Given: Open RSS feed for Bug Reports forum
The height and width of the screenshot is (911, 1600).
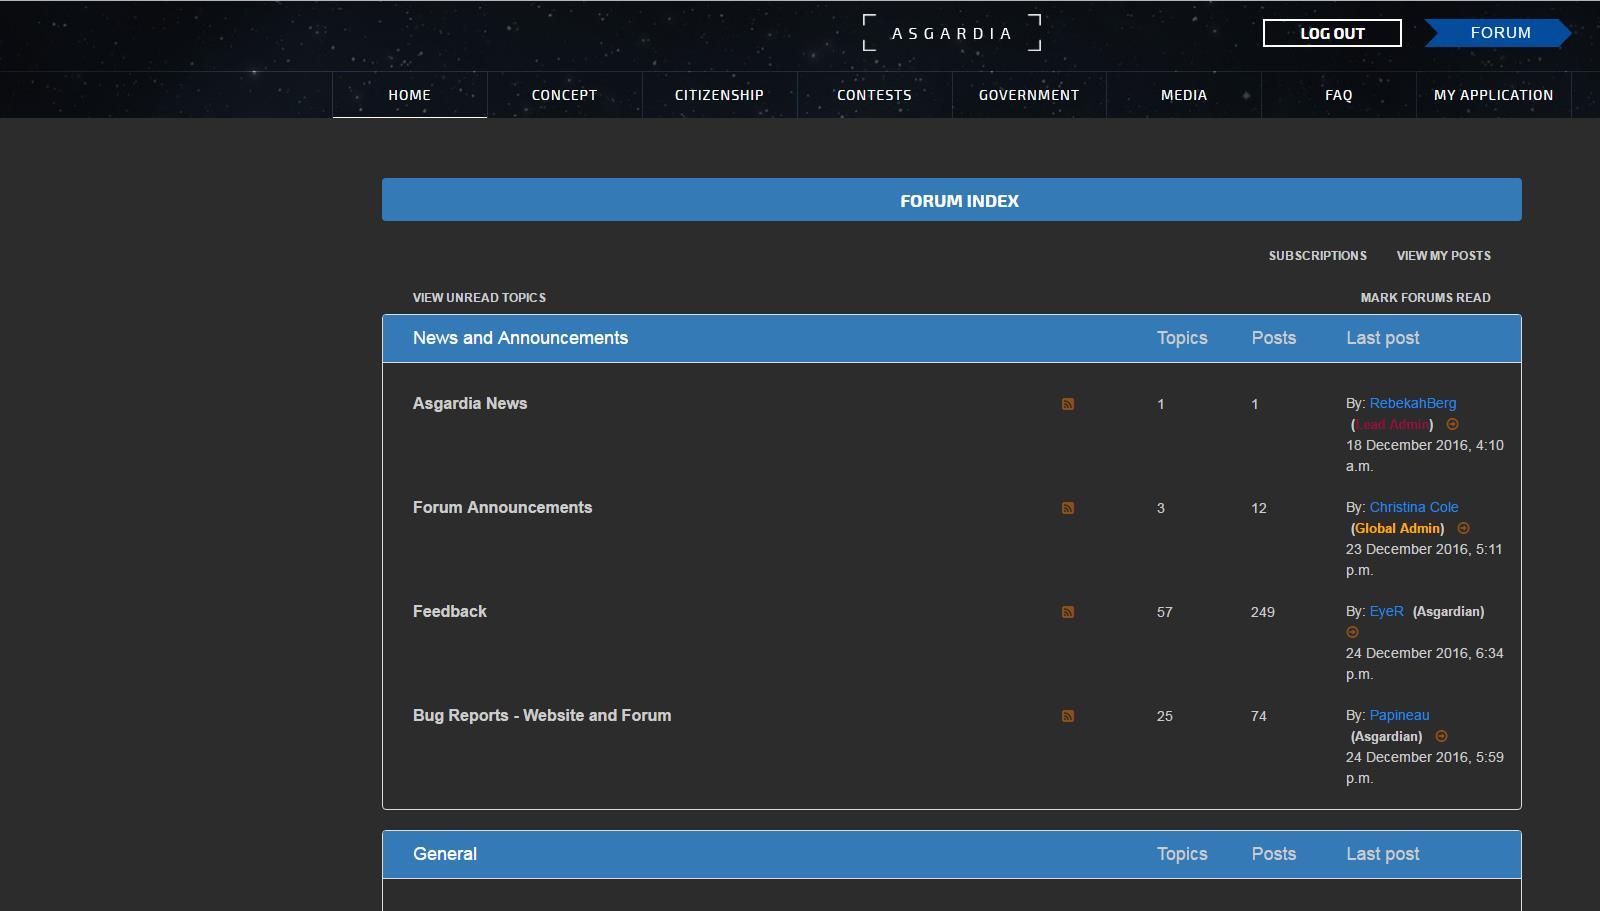Looking at the screenshot, I should tap(1068, 716).
